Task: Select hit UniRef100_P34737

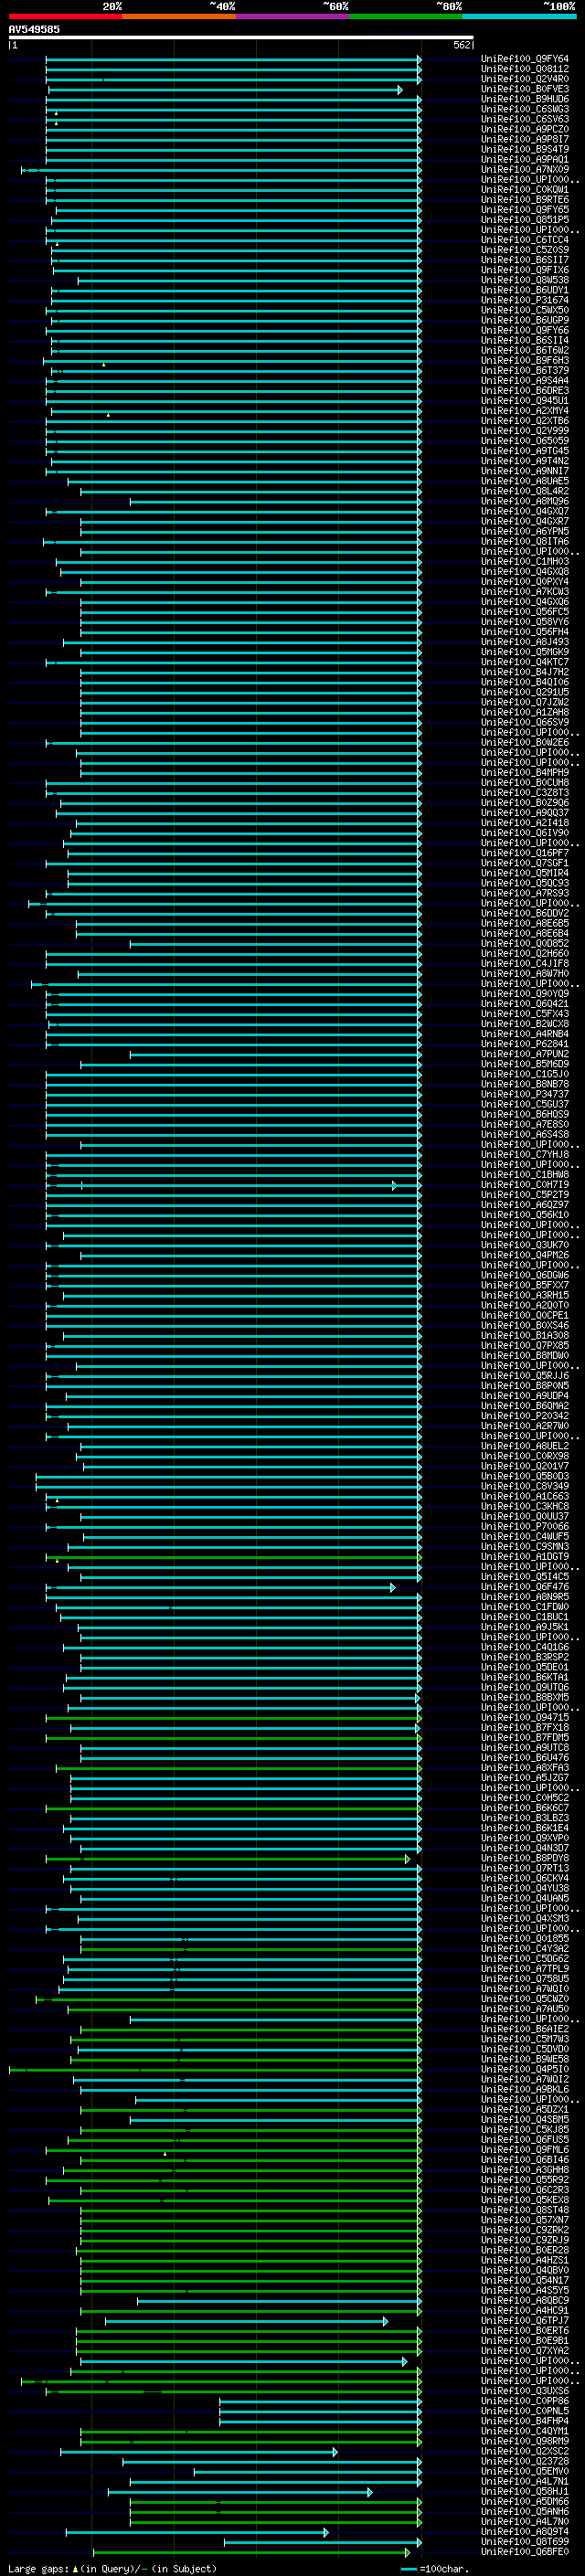Action: point(525,1095)
